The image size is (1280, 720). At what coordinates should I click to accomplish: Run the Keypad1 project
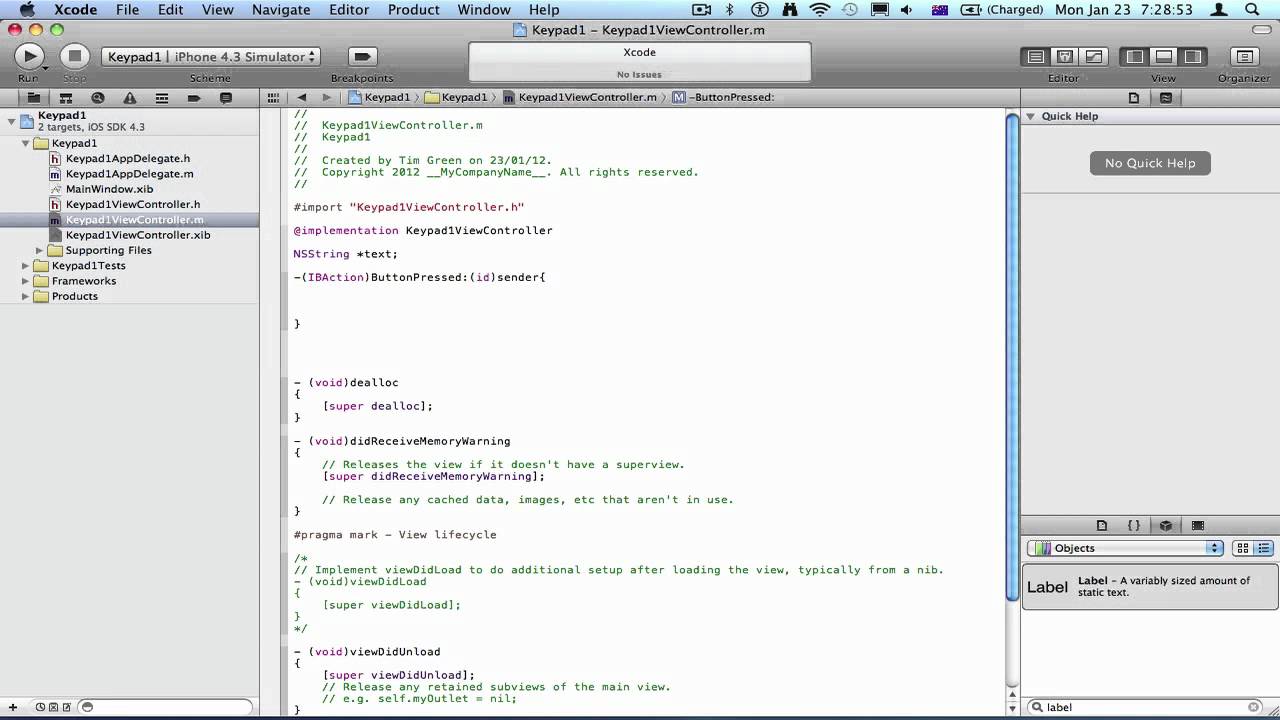click(29, 56)
